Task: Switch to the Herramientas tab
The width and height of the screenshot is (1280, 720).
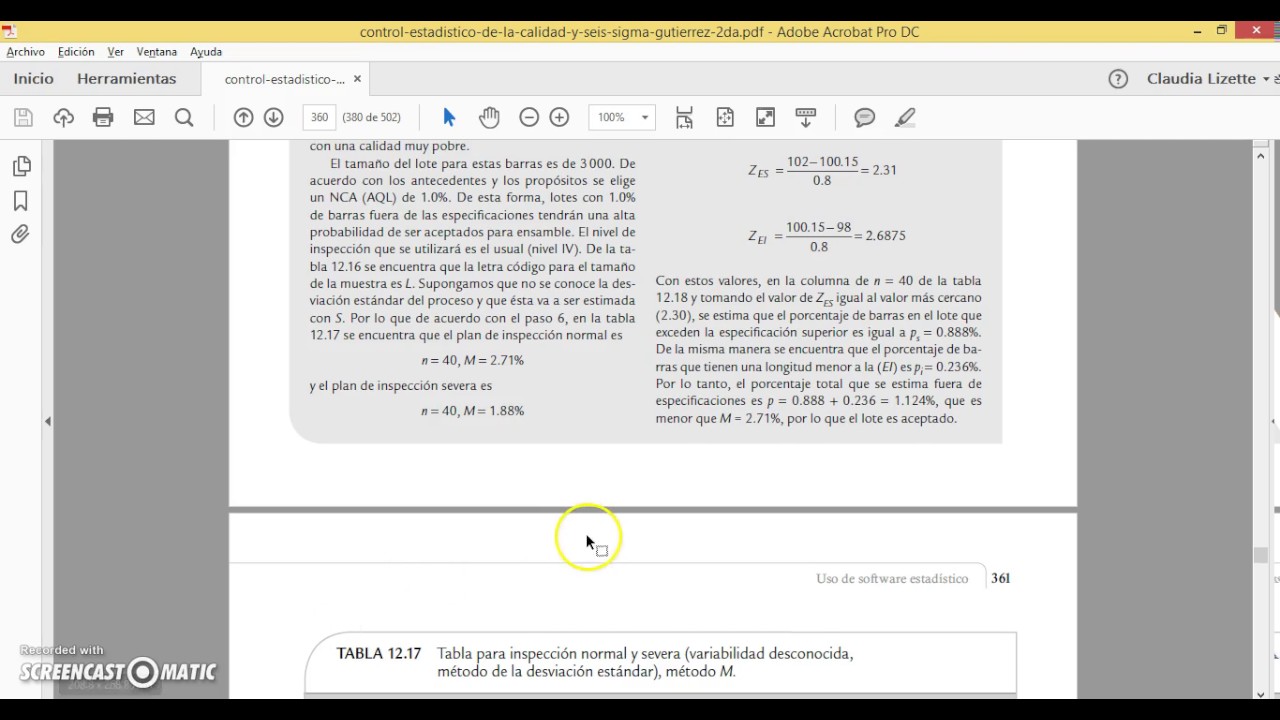Action: (x=126, y=79)
